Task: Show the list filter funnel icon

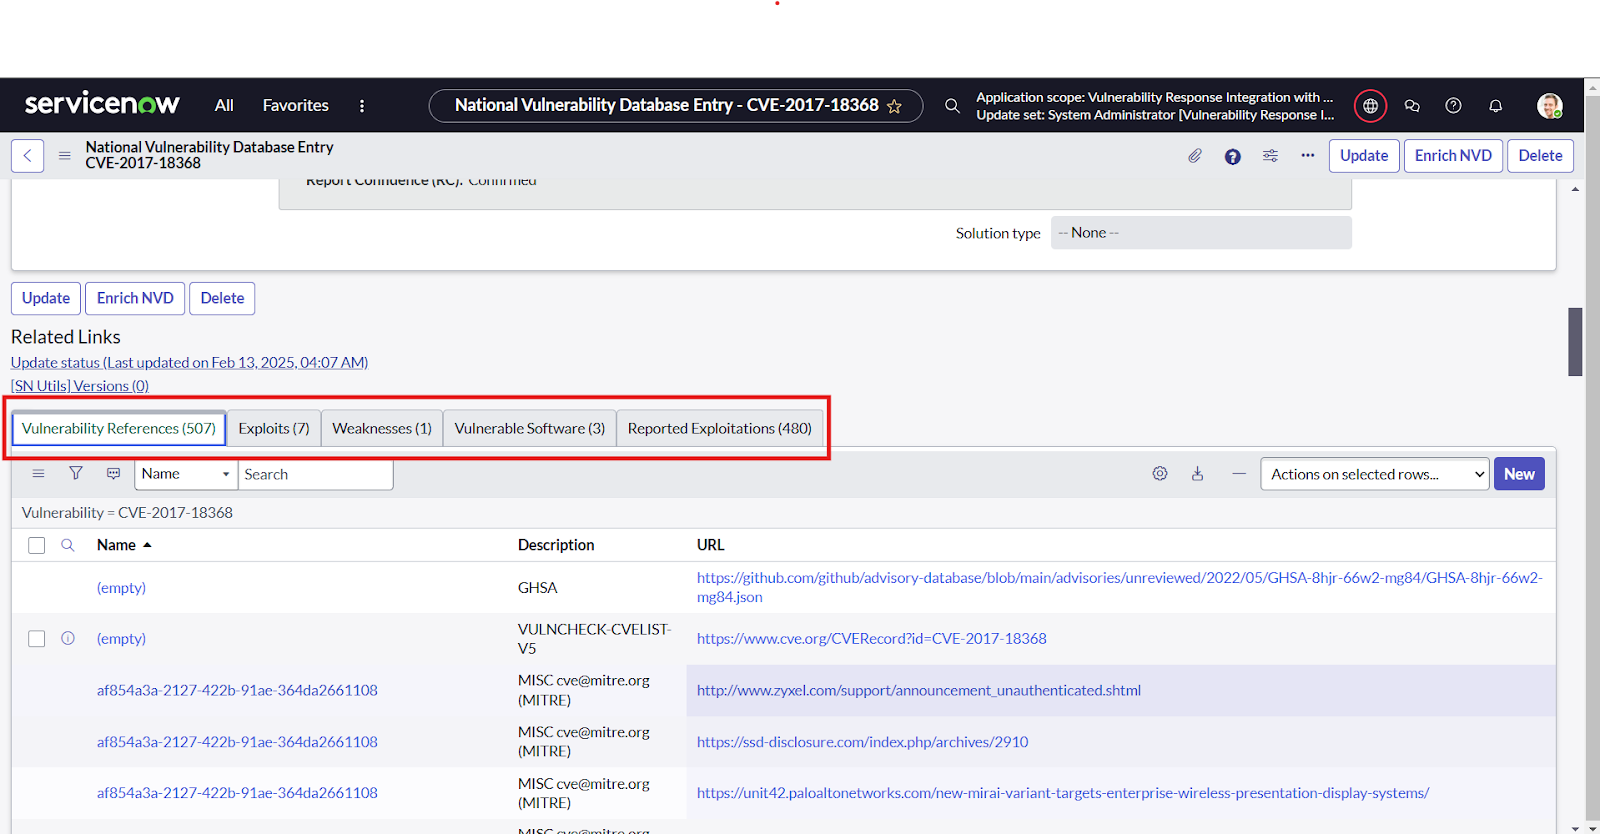Action: [x=76, y=473]
